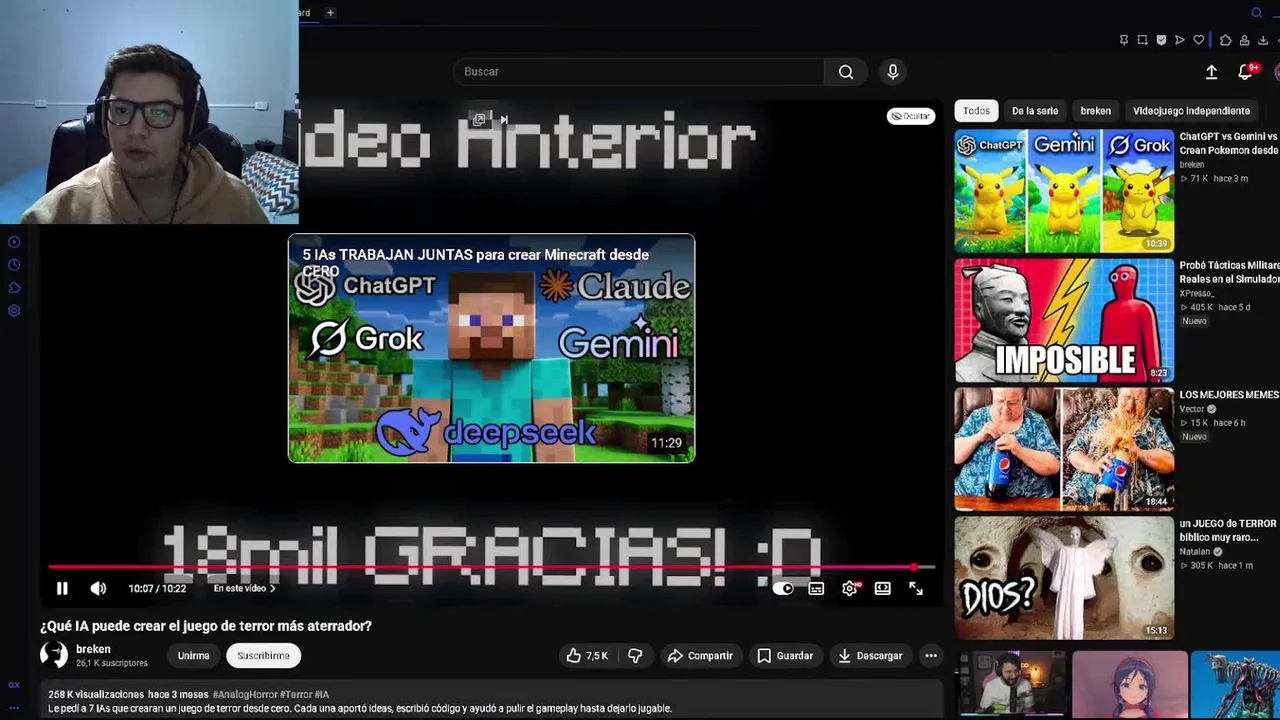Click the Compartir share button
The image size is (1280, 720).
click(x=700, y=656)
